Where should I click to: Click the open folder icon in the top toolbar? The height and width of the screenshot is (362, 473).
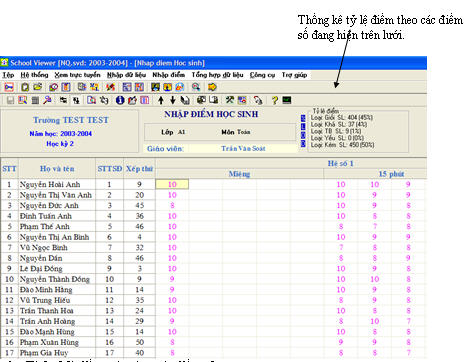point(38,87)
